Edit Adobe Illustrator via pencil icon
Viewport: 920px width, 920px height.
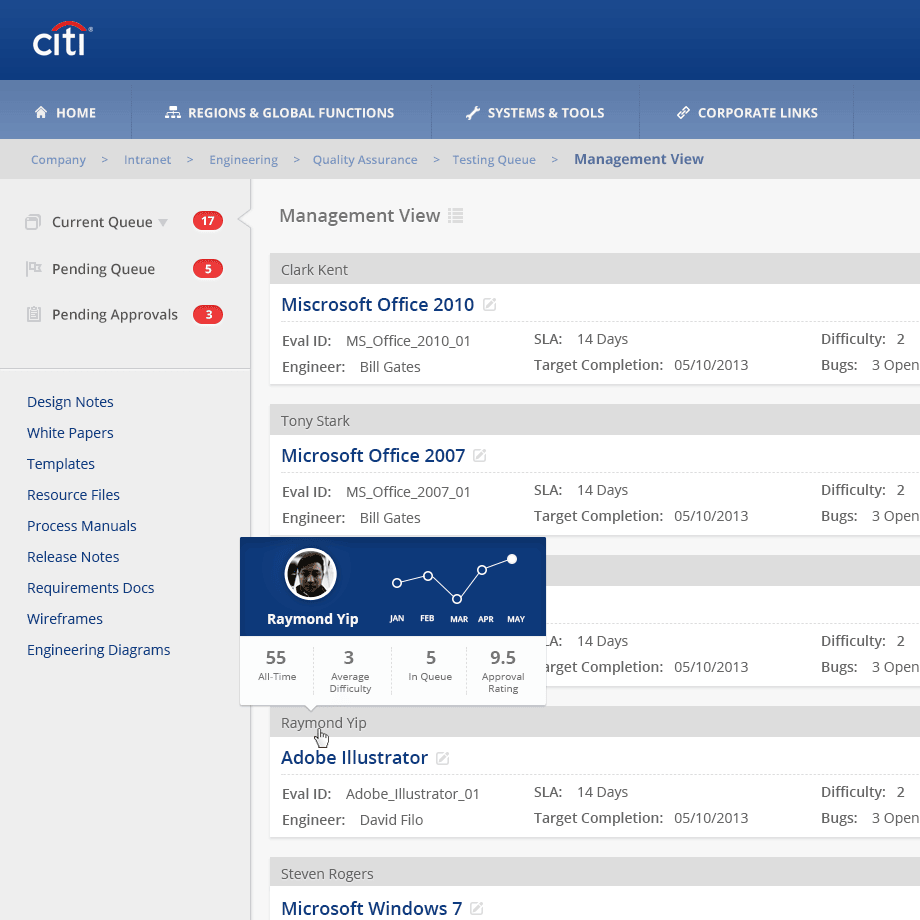[x=442, y=758]
